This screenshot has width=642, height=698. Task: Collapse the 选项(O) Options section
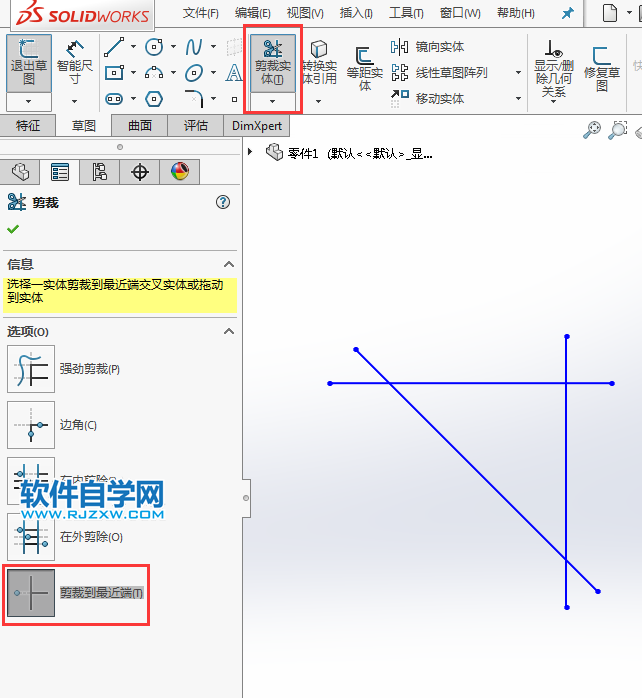point(229,332)
